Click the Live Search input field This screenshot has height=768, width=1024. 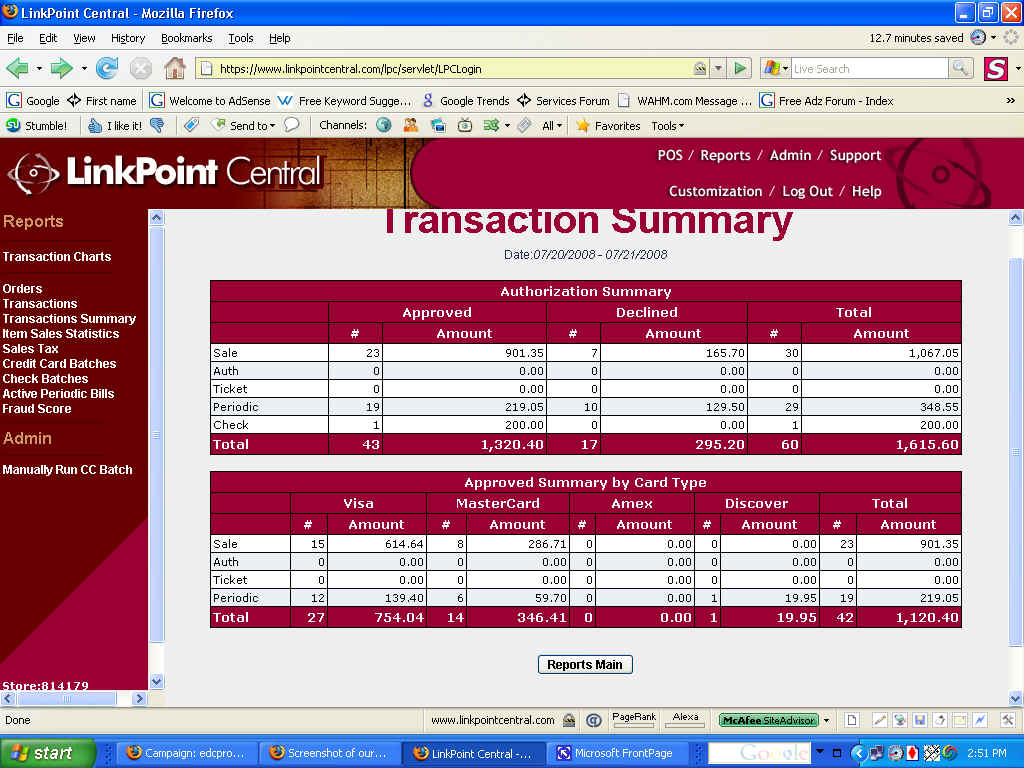pos(868,68)
